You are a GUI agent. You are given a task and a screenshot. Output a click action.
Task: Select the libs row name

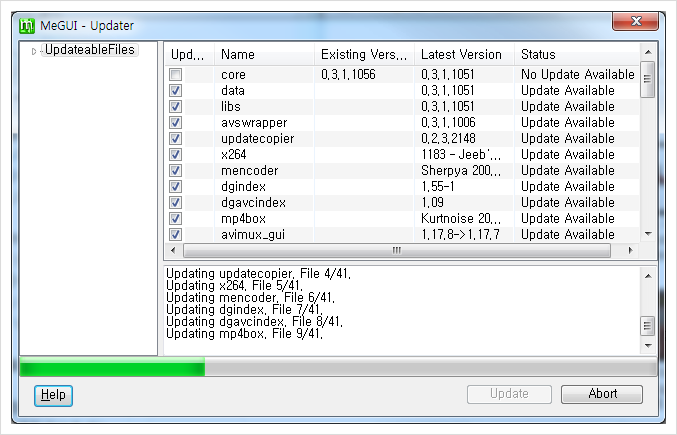pyautogui.click(x=231, y=107)
